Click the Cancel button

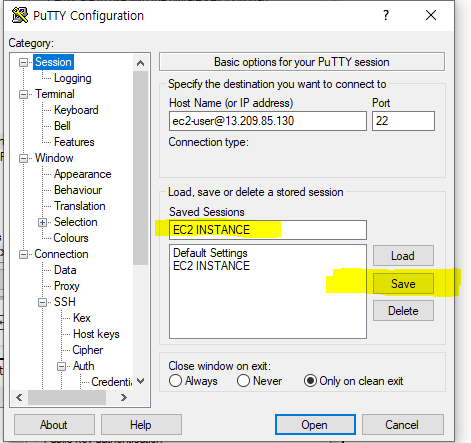[x=402, y=425]
